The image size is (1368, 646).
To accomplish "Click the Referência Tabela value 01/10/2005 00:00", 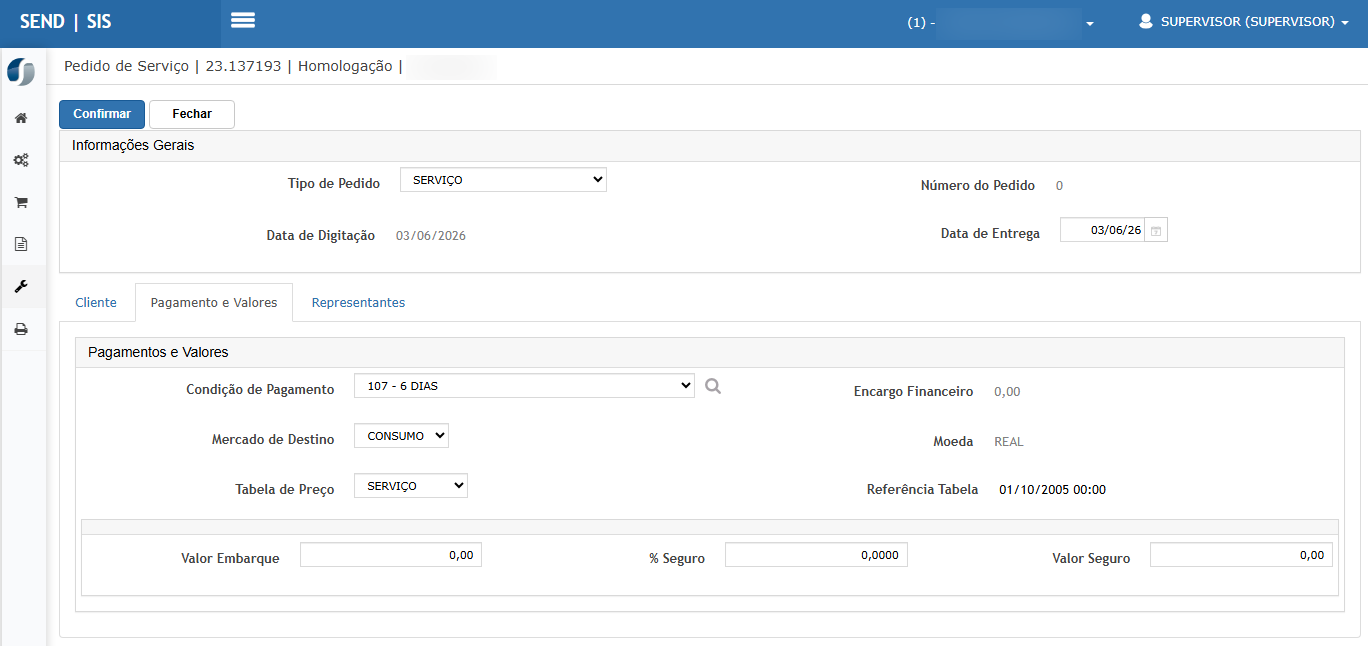I will tap(1052, 490).
